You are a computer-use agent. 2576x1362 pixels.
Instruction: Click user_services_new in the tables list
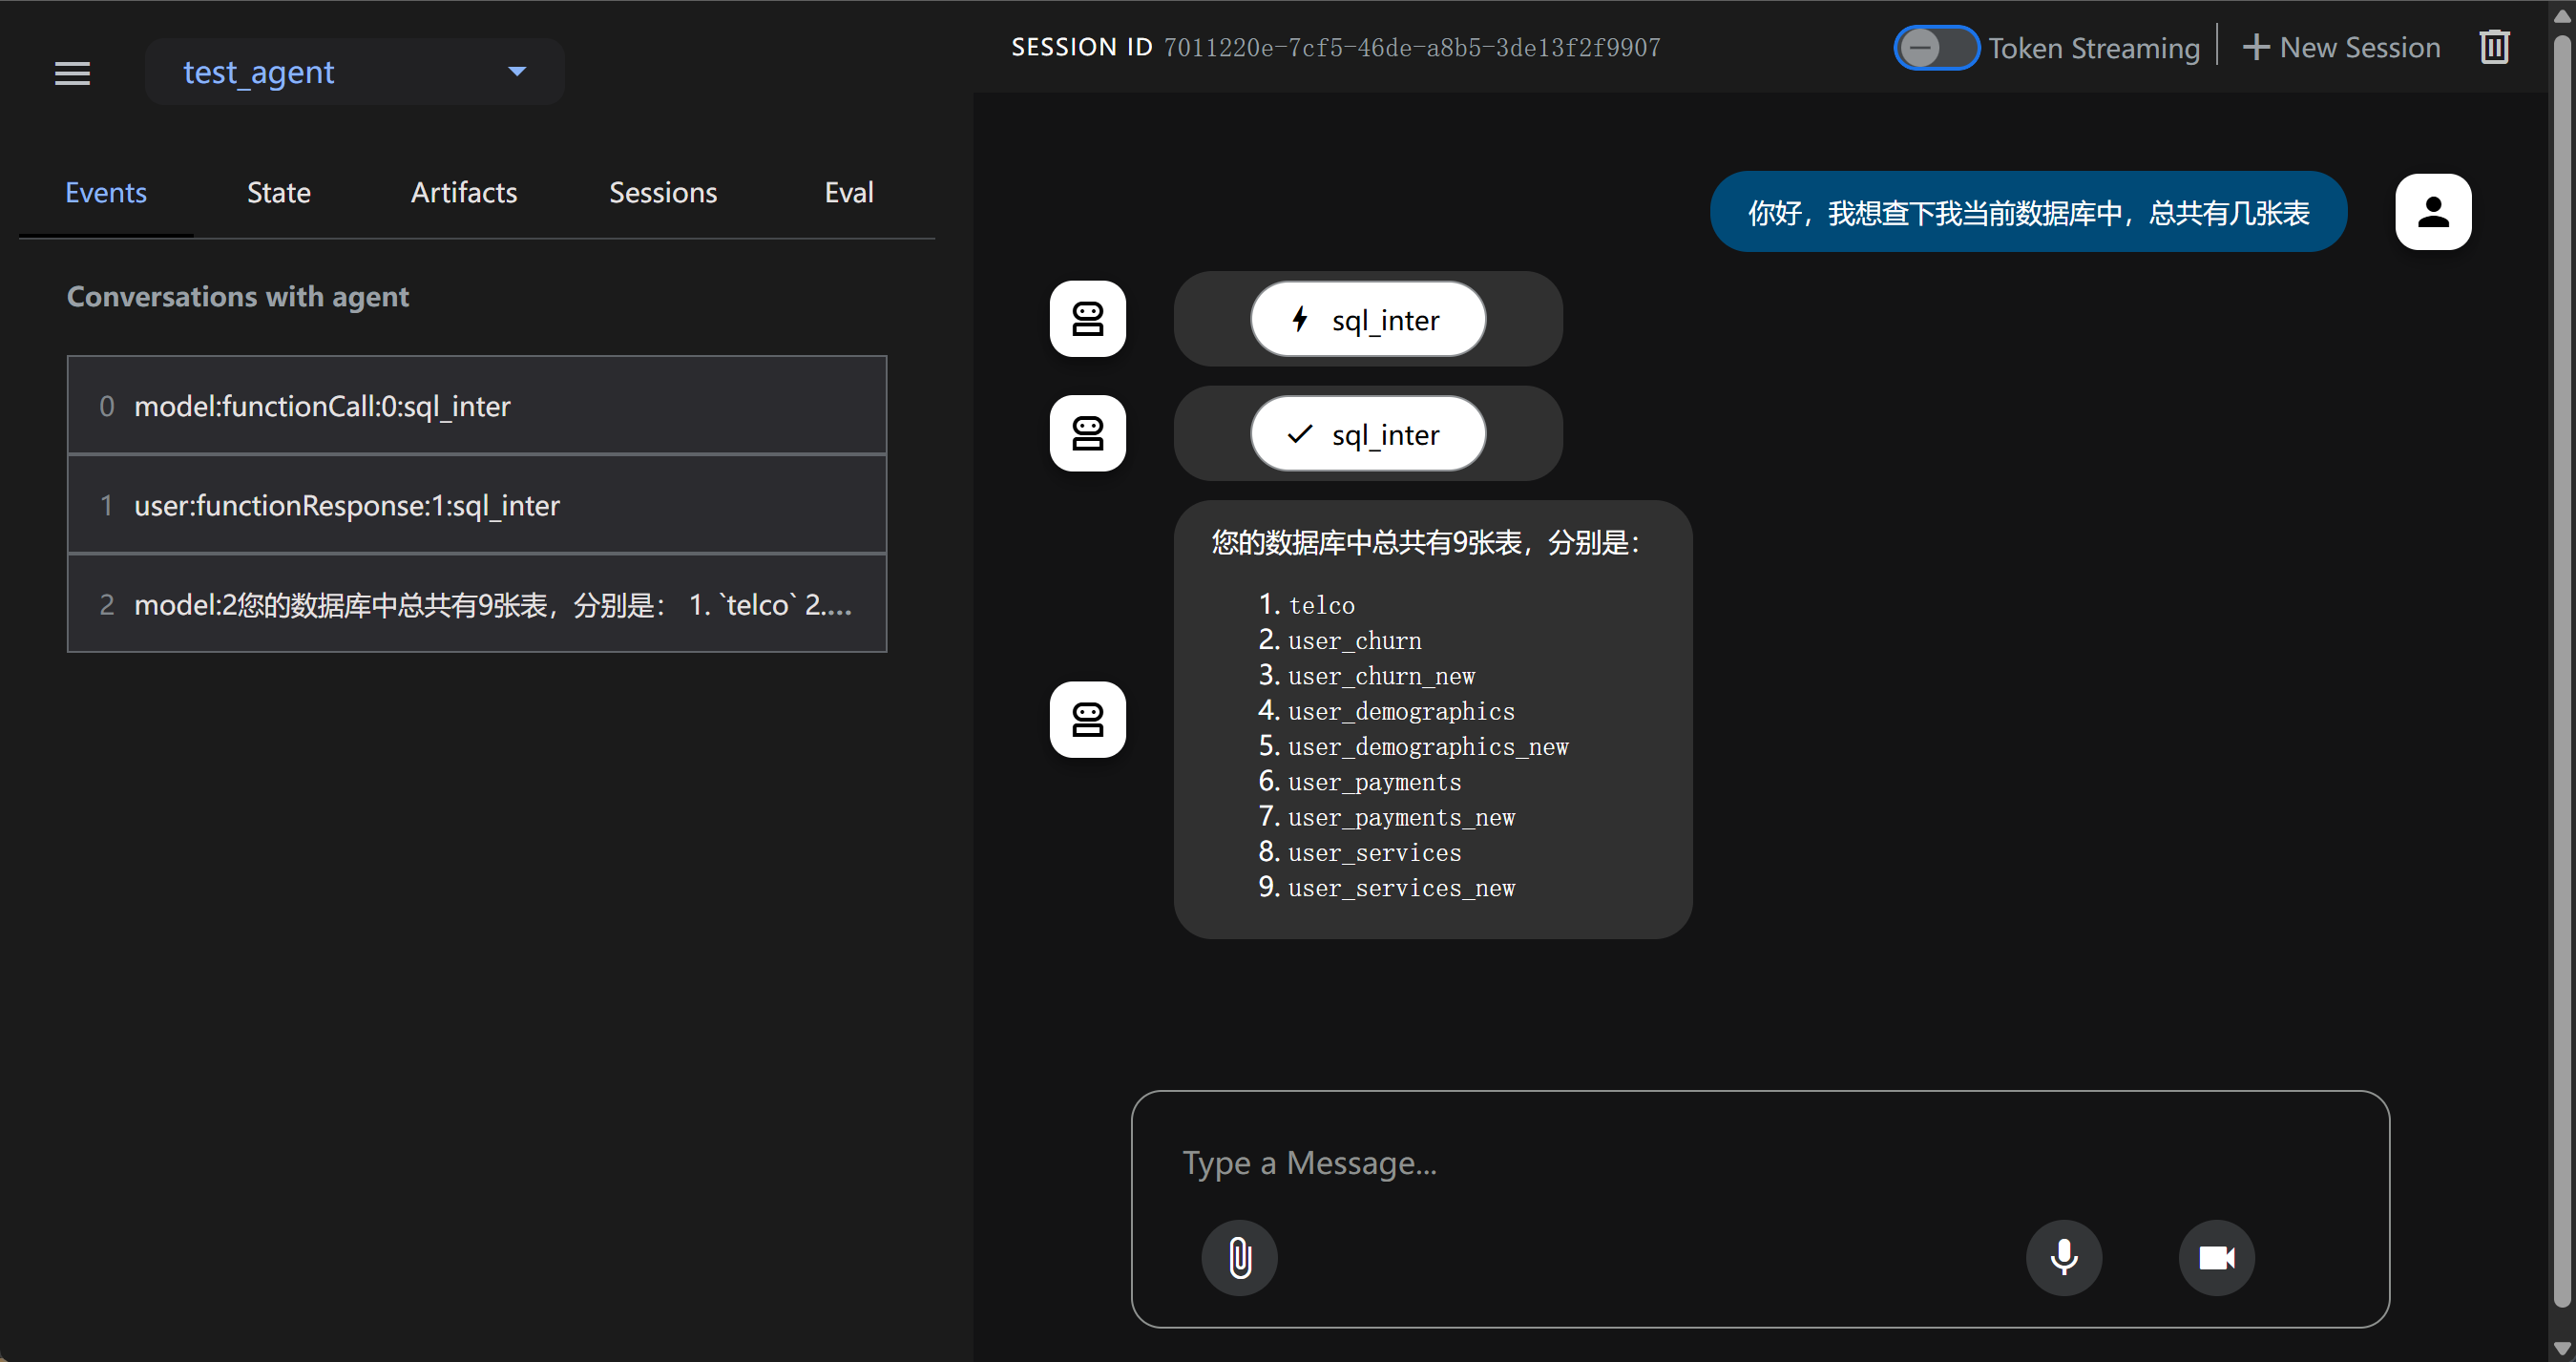(1401, 888)
